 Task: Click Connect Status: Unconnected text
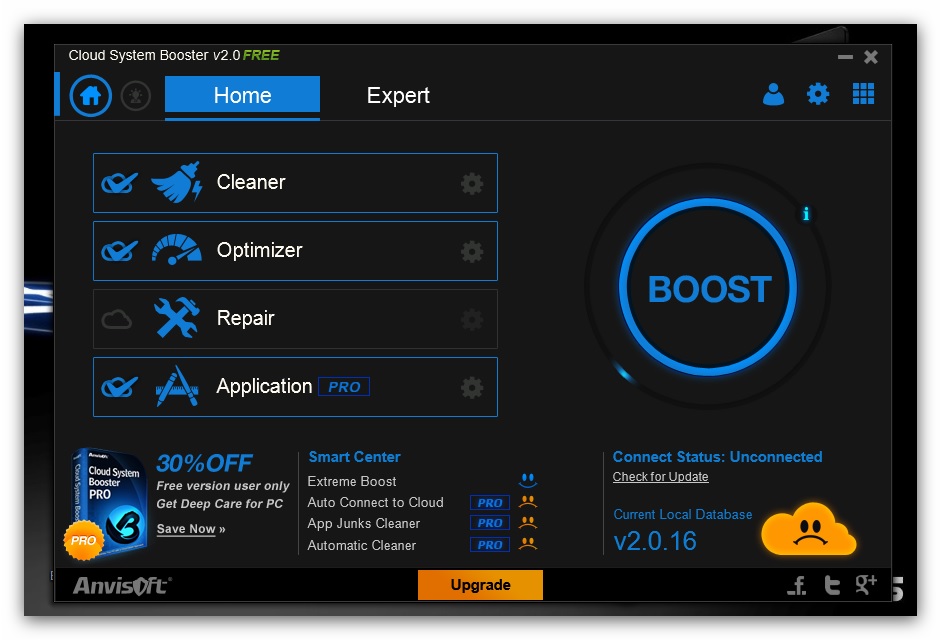pyautogui.click(x=717, y=457)
